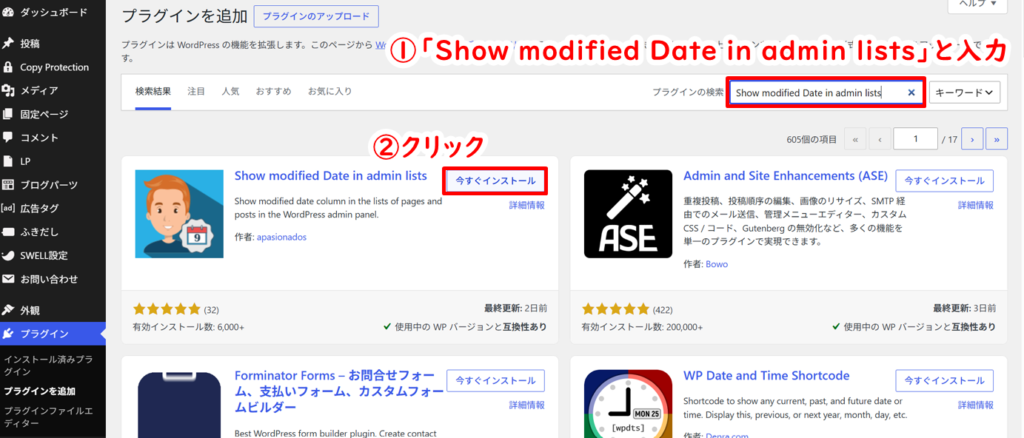Viewport: 1024px width, 438px height.
Task: Switch to the おすすめ tab
Action: pyautogui.click(x=274, y=91)
